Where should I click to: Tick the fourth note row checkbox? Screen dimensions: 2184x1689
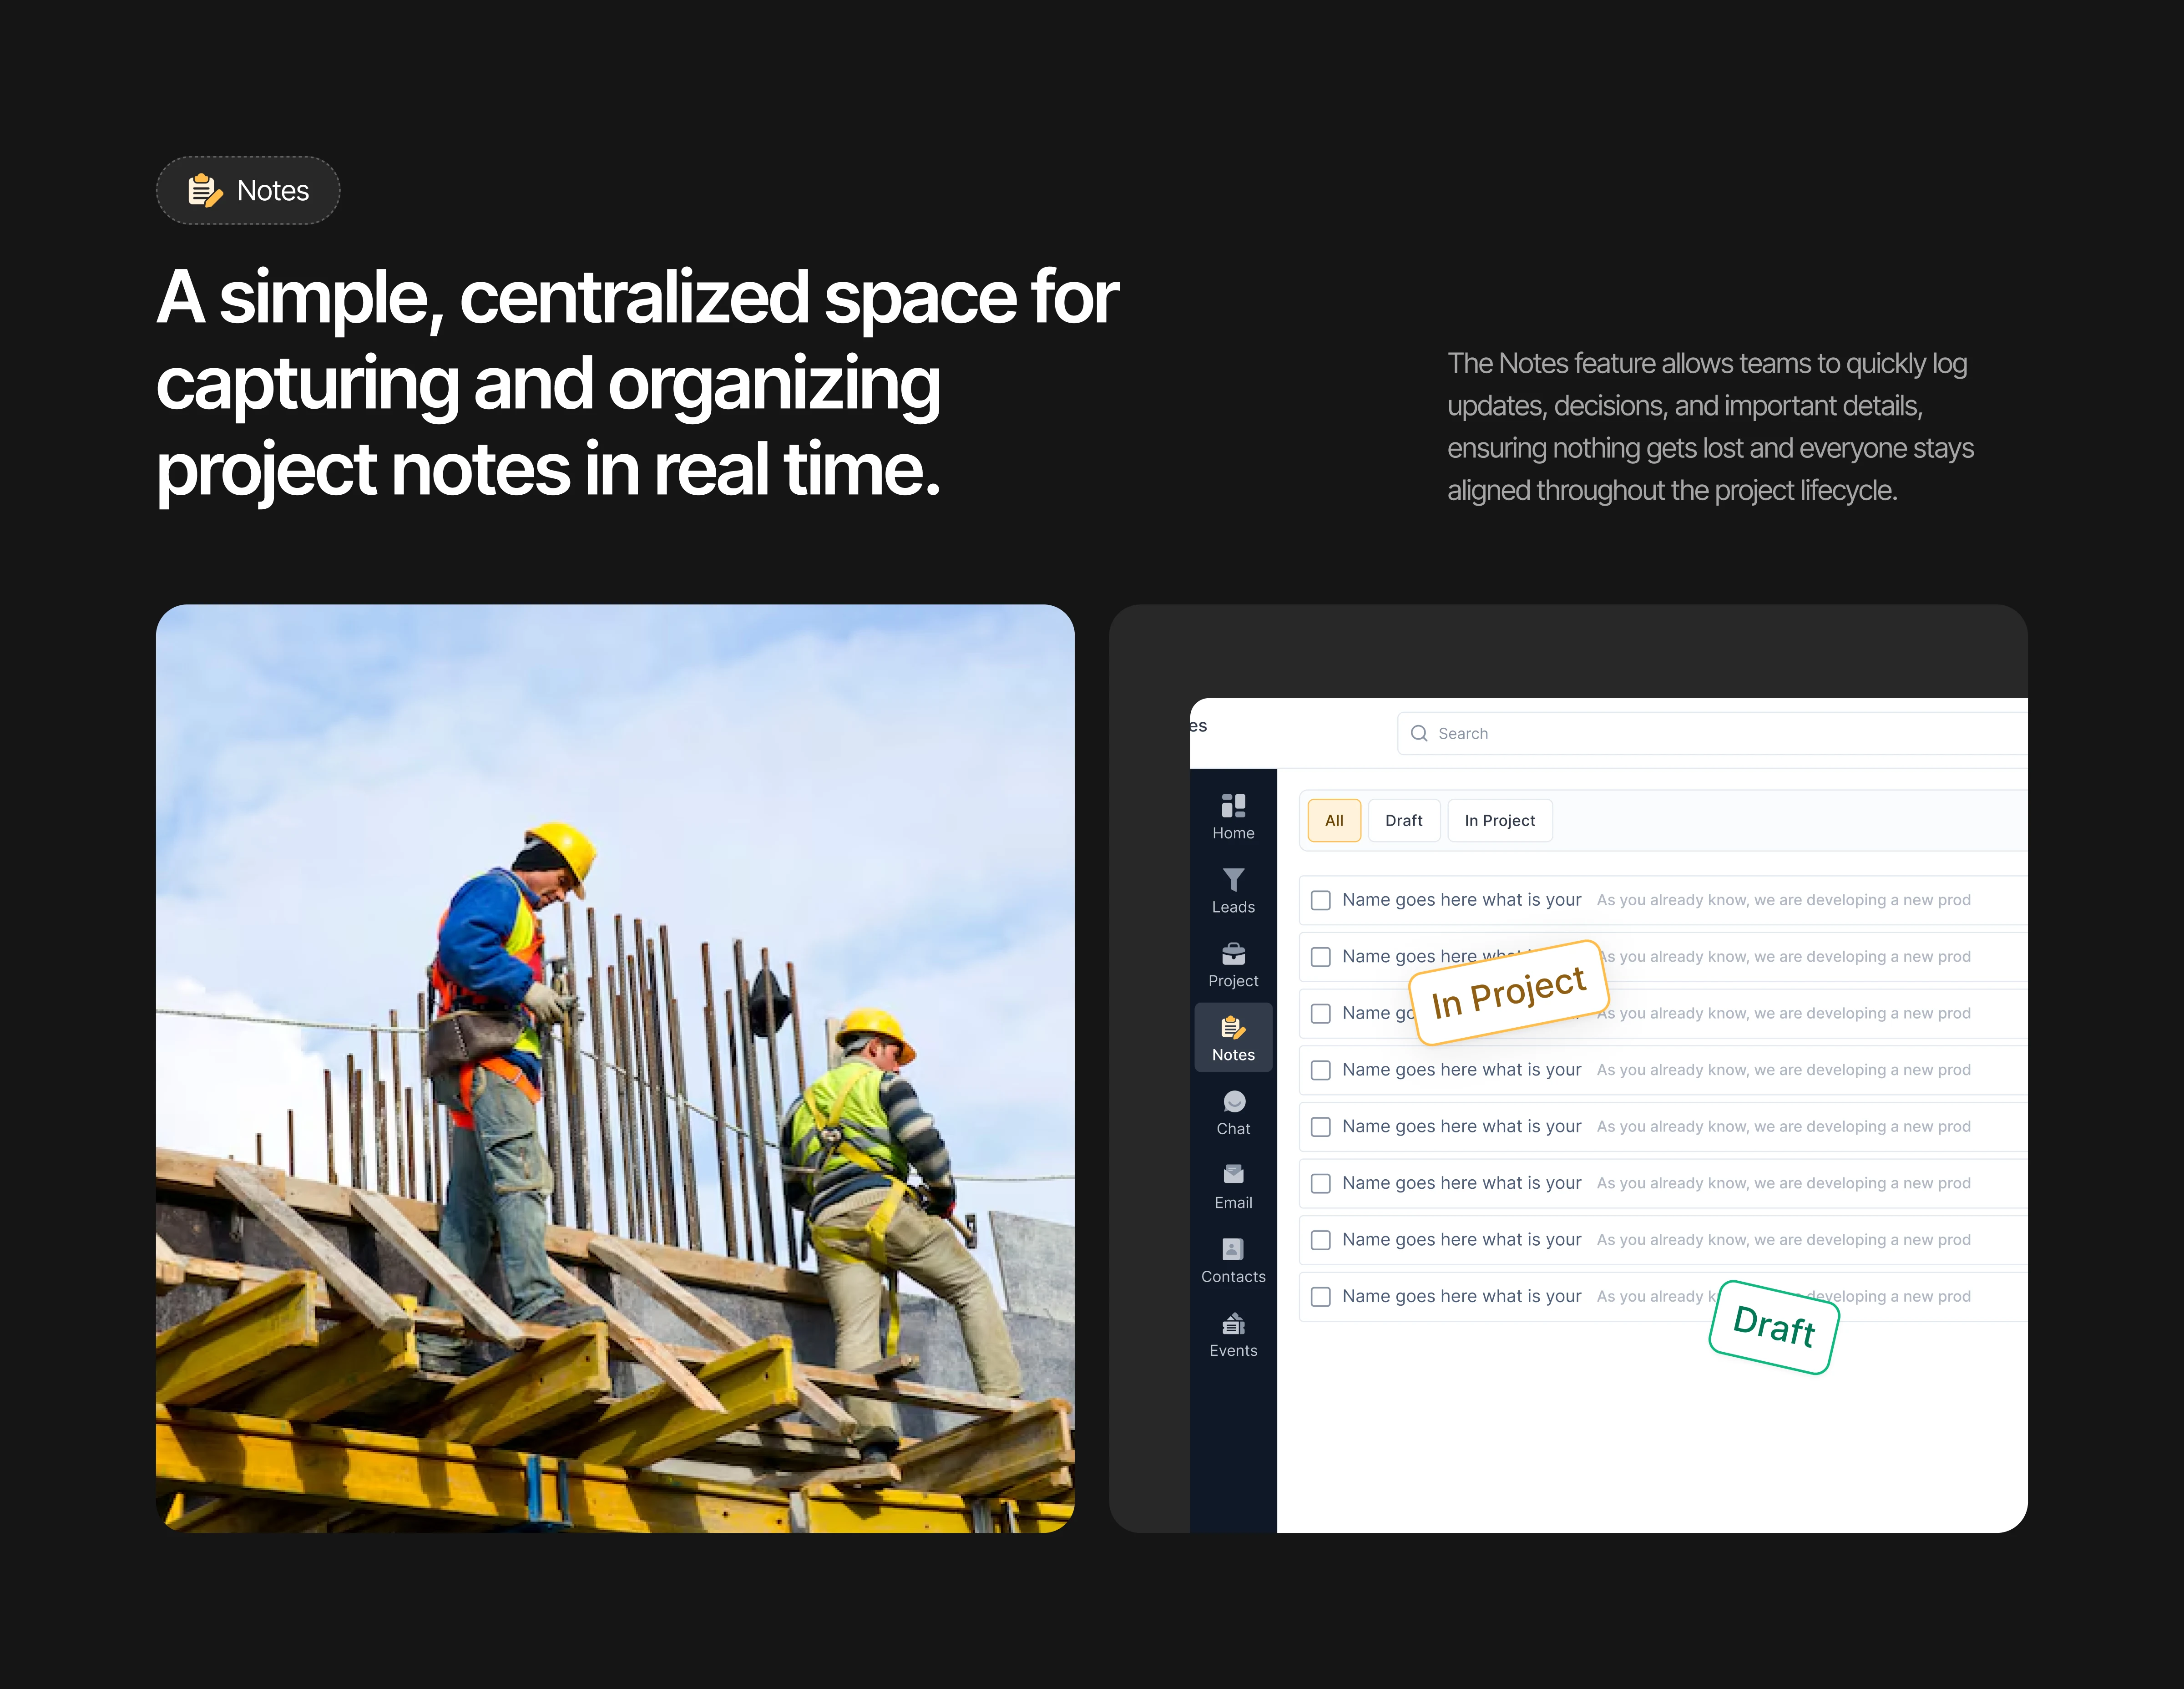coord(1321,1070)
